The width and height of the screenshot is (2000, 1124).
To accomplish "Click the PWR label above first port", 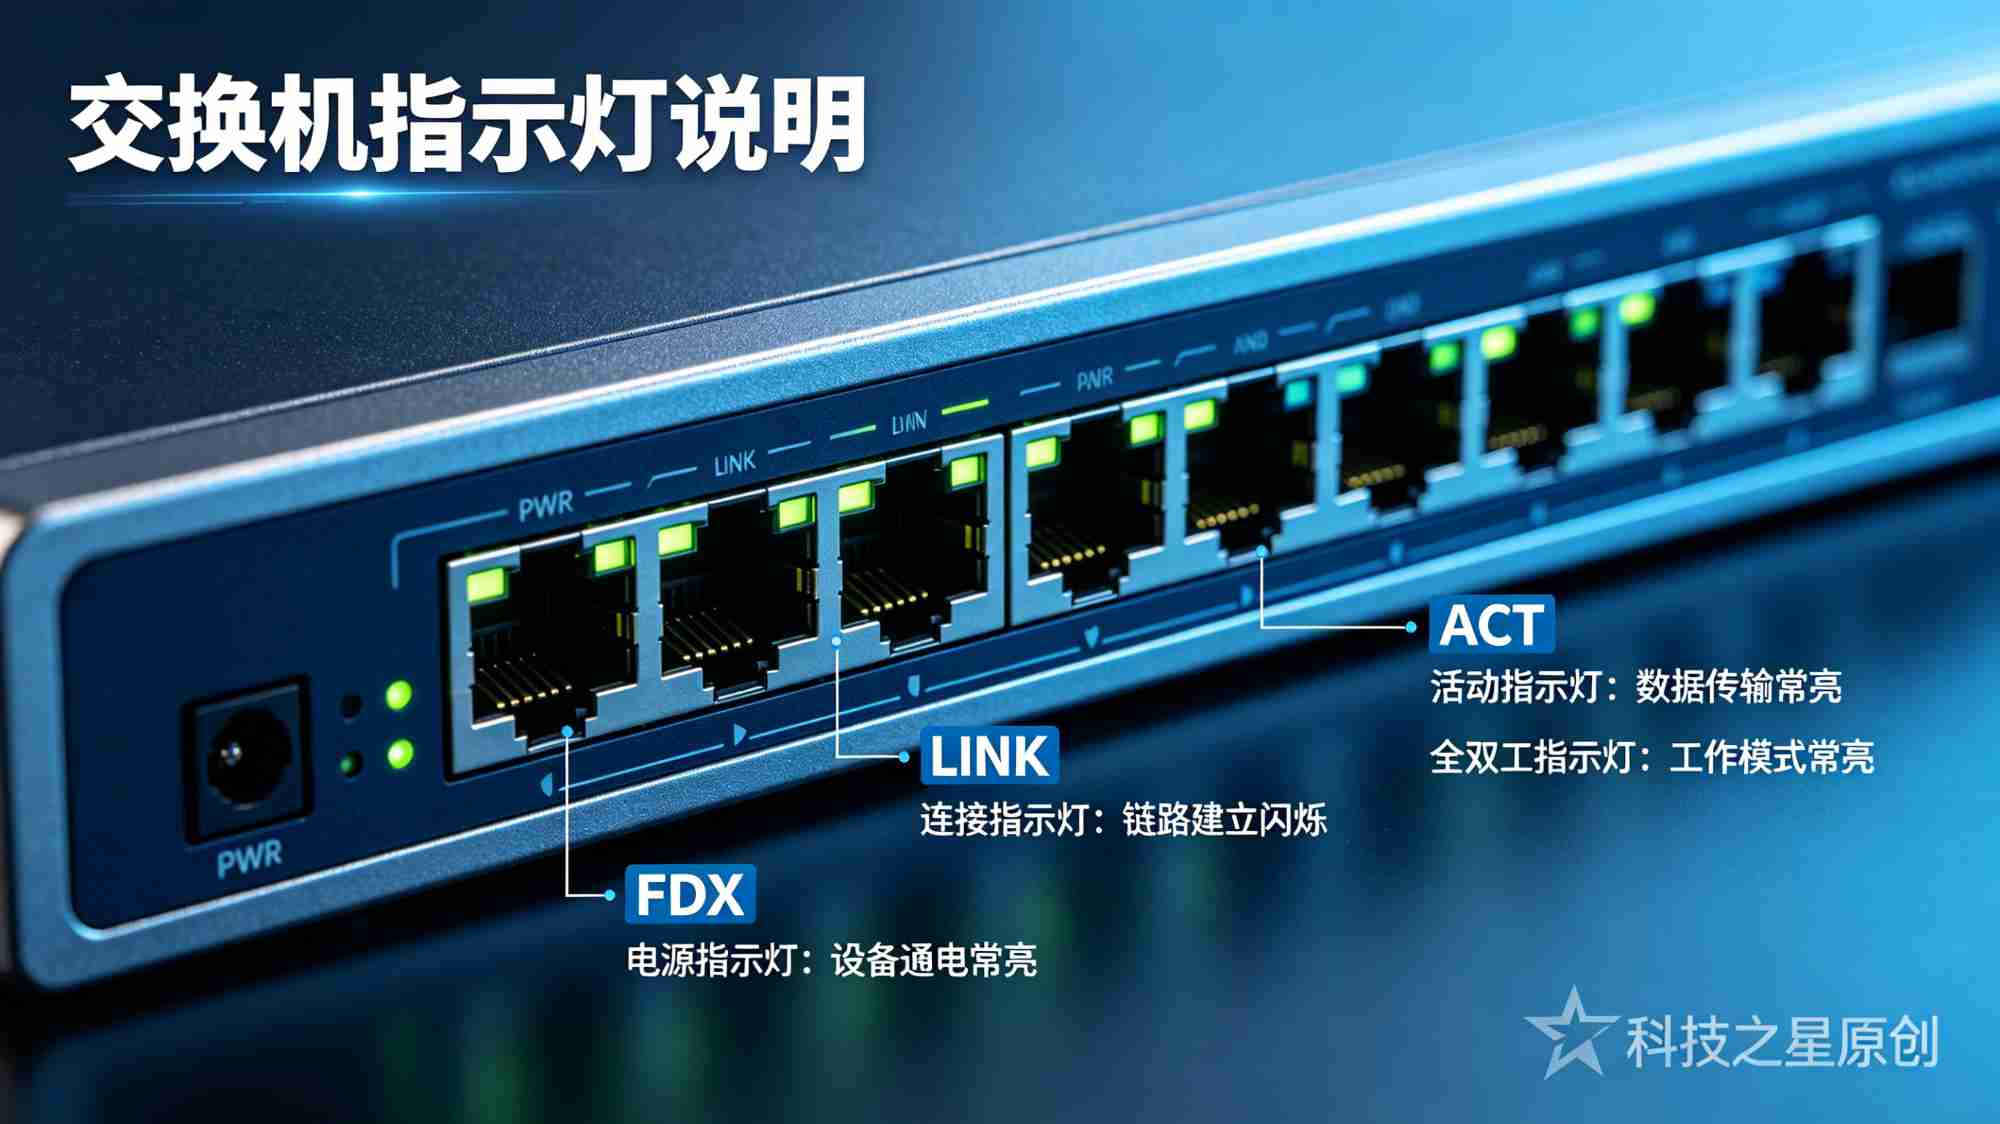I will point(546,505).
